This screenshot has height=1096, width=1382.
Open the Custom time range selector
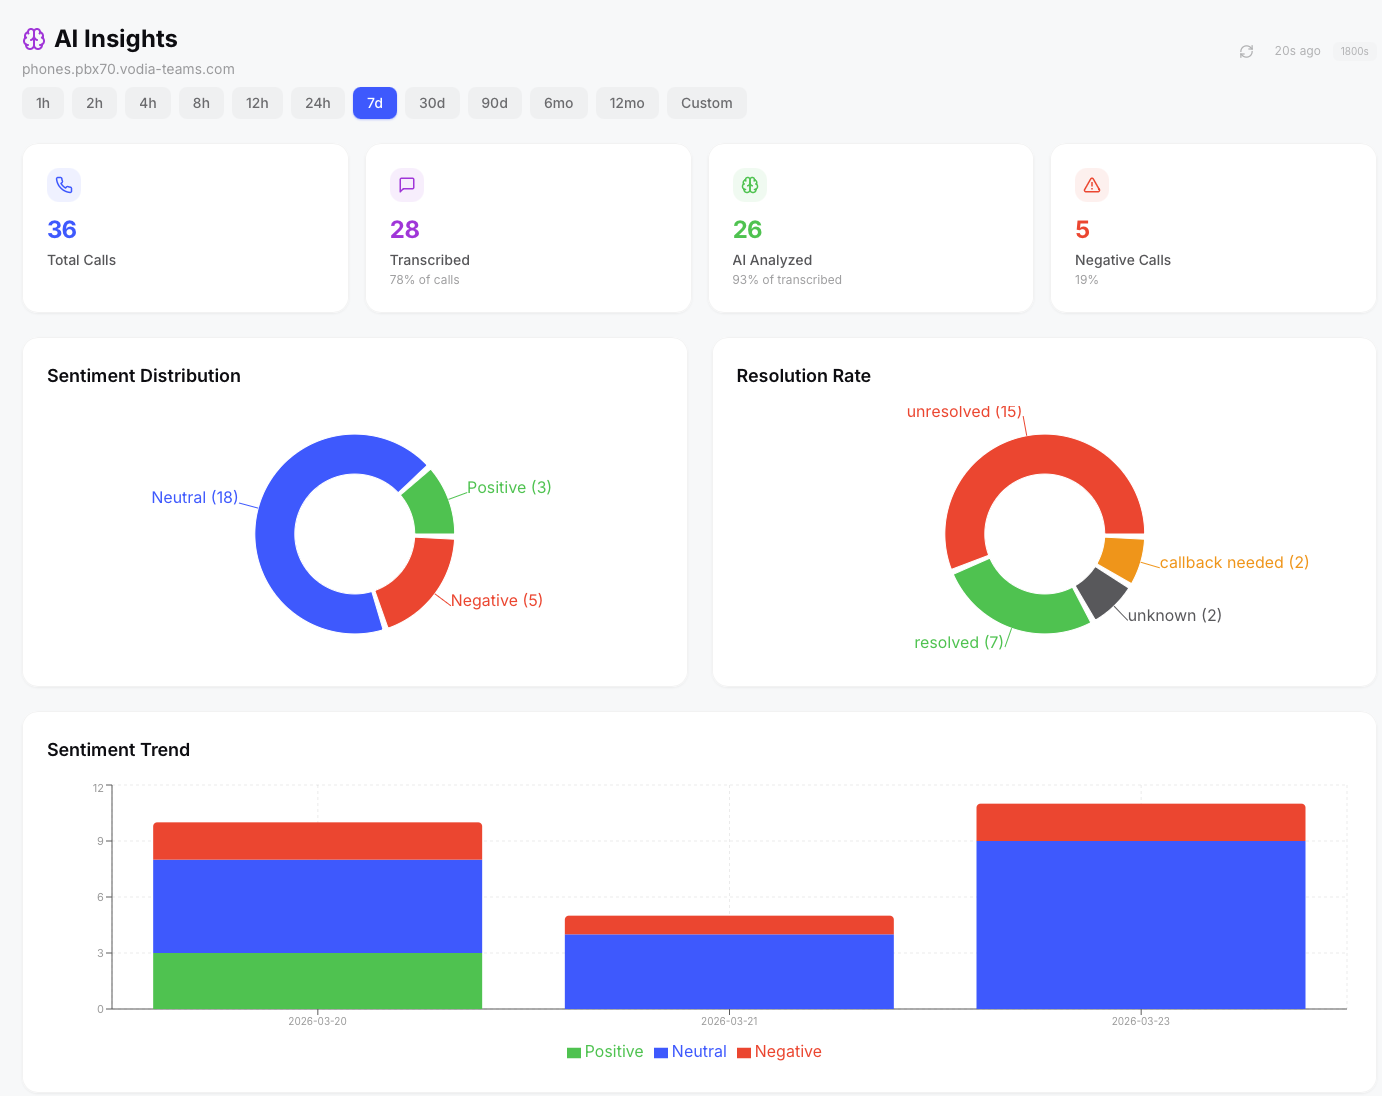706,102
